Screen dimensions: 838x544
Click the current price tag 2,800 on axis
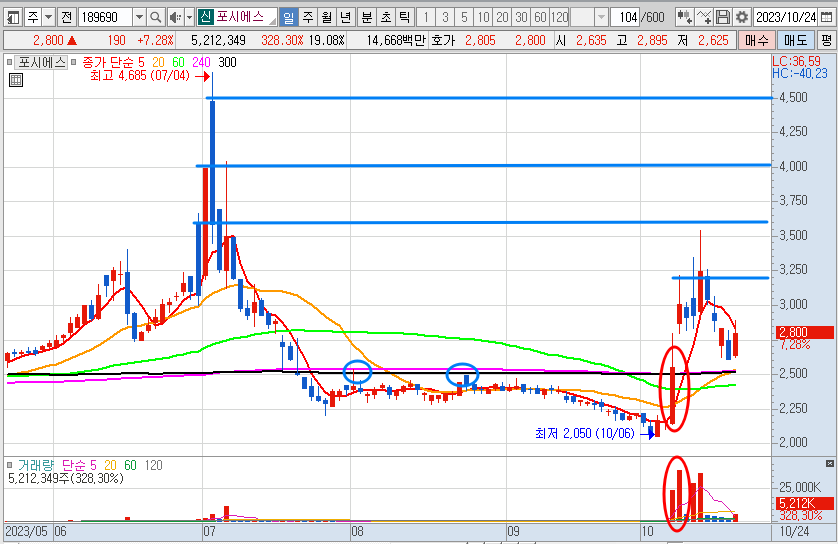804,332
